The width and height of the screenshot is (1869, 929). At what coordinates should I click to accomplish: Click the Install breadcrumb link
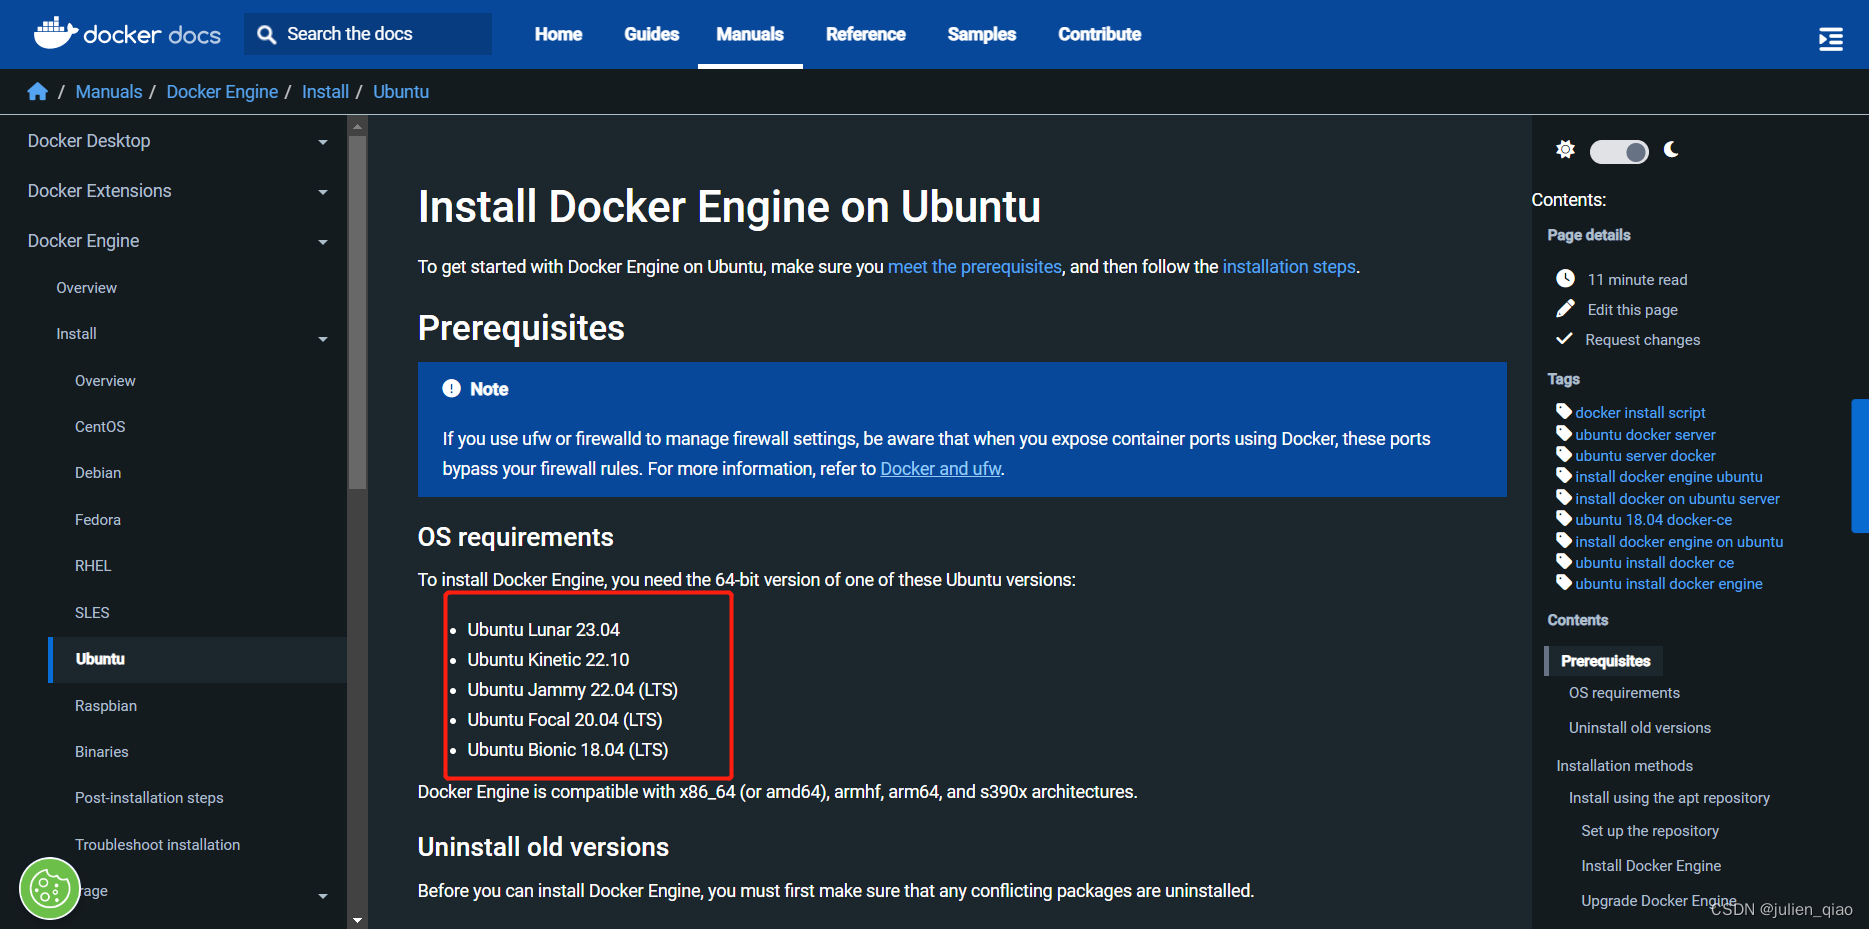(x=325, y=92)
